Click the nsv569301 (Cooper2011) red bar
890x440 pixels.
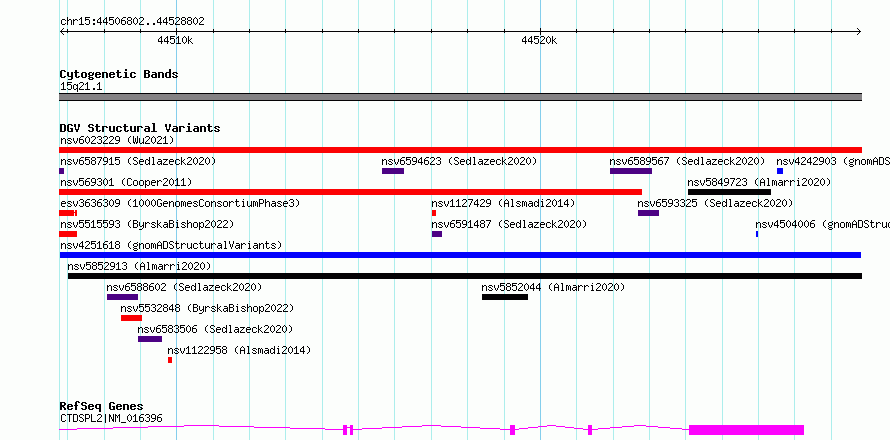point(350,192)
